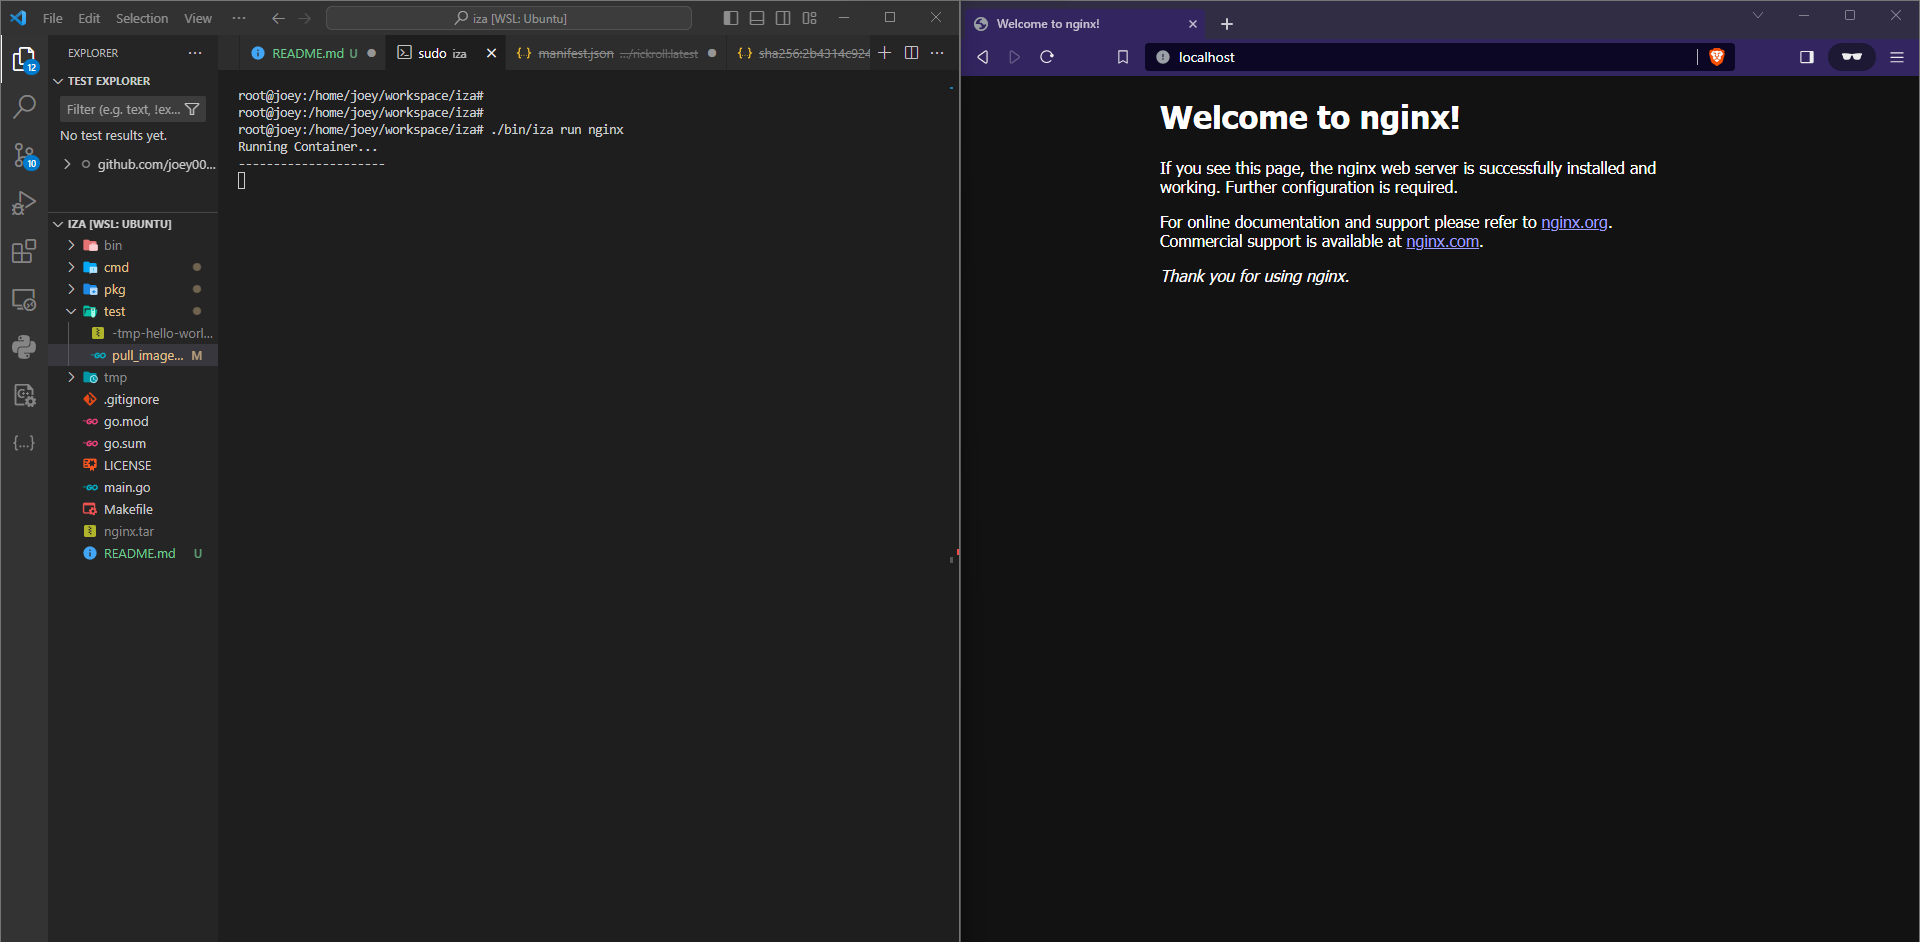Image resolution: width=1920 pixels, height=942 pixels.
Task: Open the Selection menu
Action: (142, 18)
